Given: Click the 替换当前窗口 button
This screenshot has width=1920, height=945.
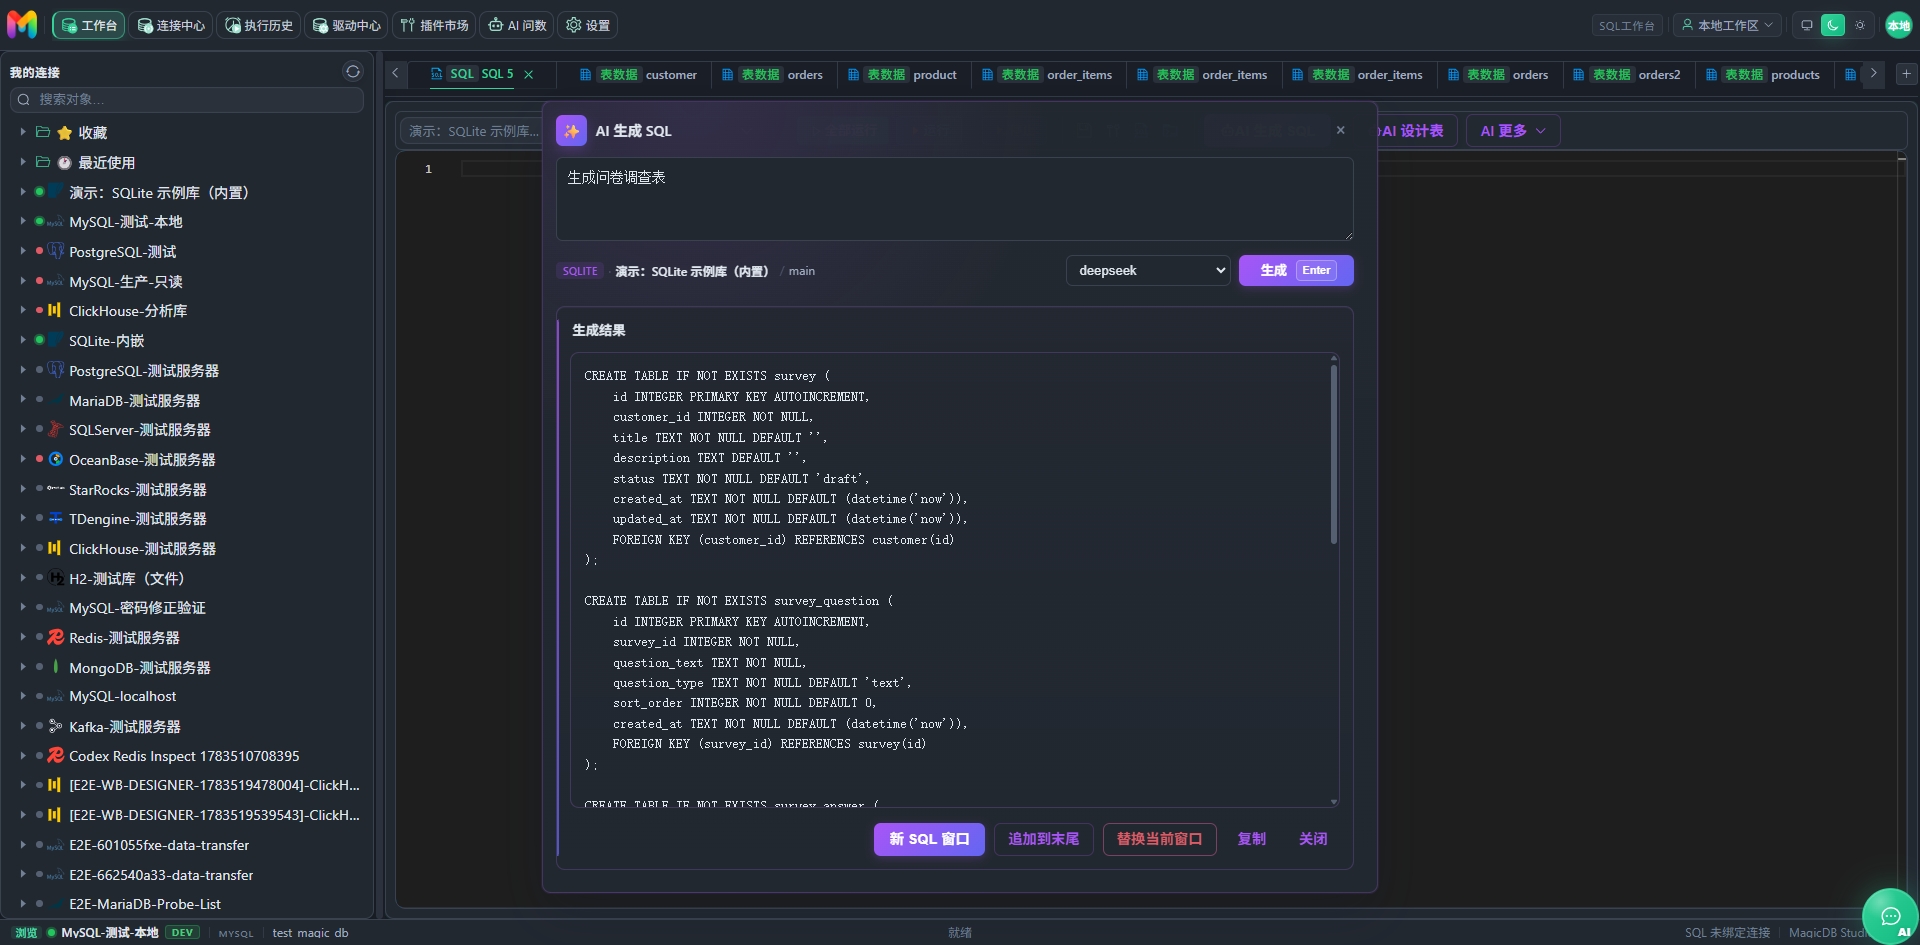Looking at the screenshot, I should [x=1159, y=839].
